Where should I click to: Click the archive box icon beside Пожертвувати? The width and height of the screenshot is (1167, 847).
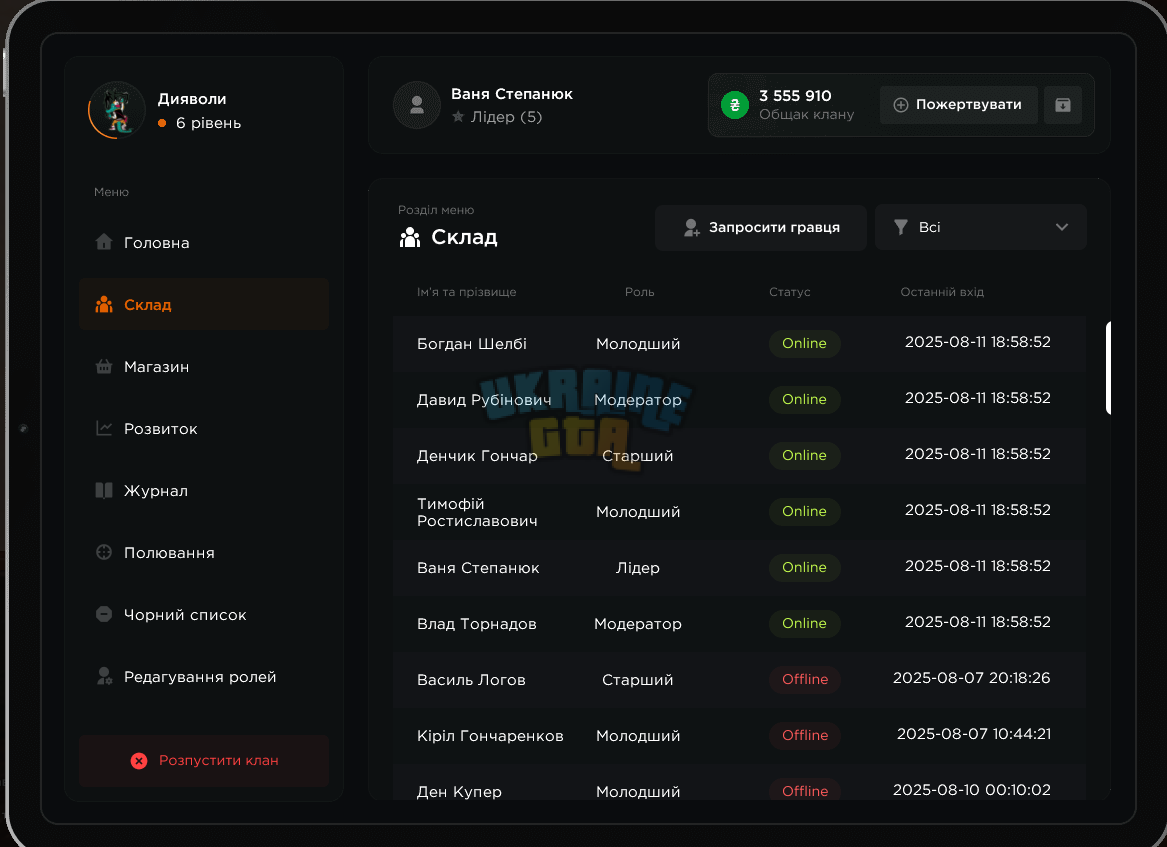pyautogui.click(x=1063, y=105)
